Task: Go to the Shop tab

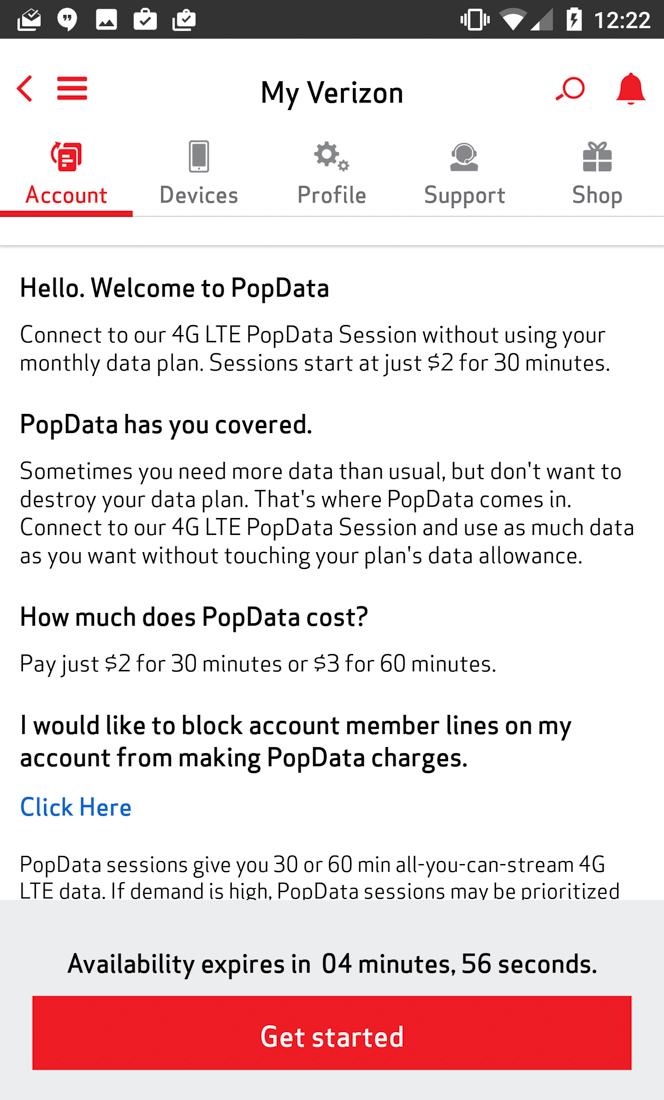Action: 597,194
